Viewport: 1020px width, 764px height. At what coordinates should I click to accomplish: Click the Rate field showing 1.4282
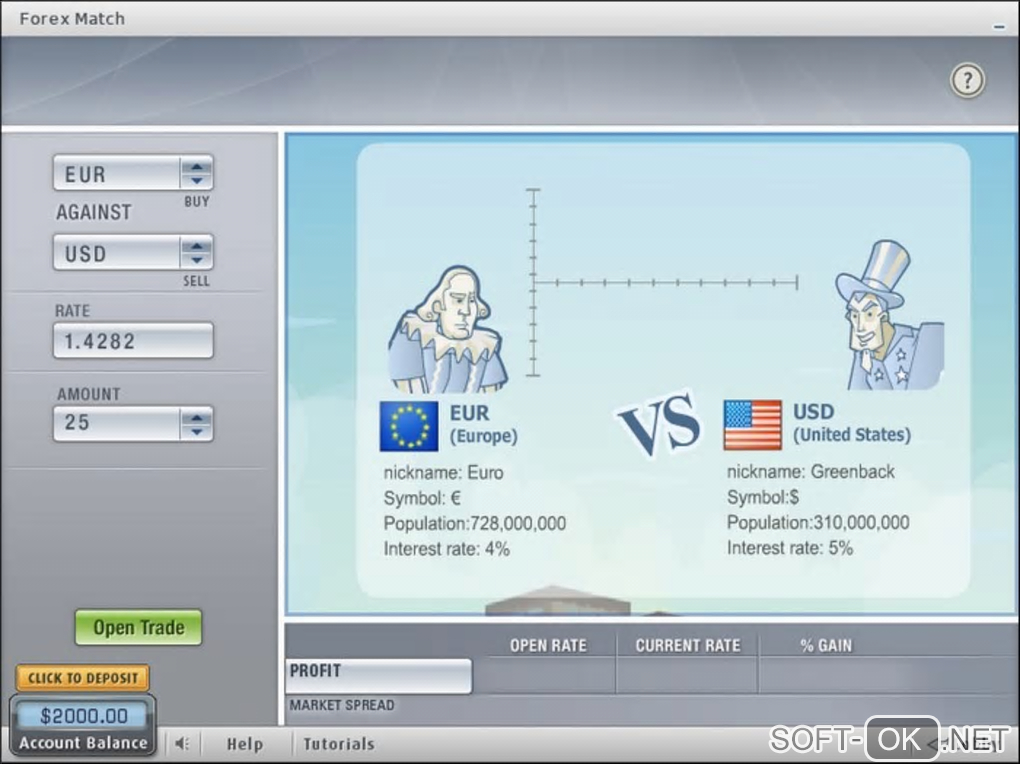[x=133, y=340]
